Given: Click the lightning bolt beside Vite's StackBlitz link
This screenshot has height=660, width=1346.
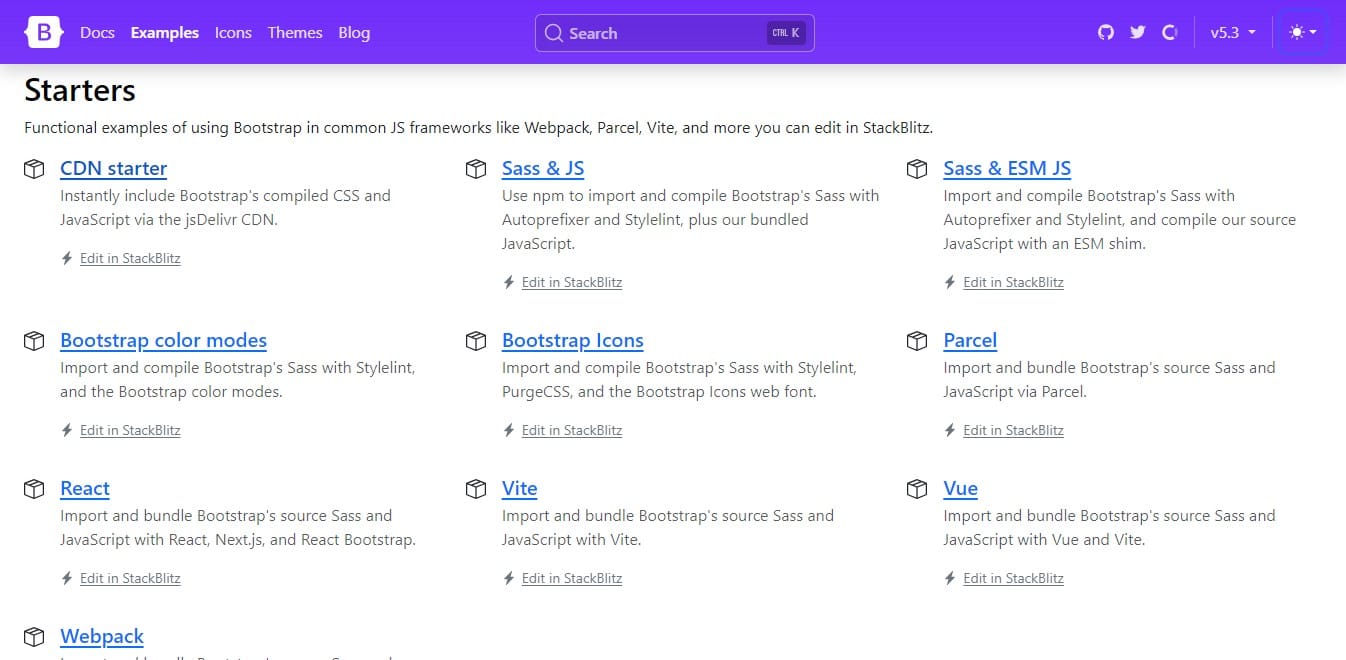Looking at the screenshot, I should [x=506, y=578].
